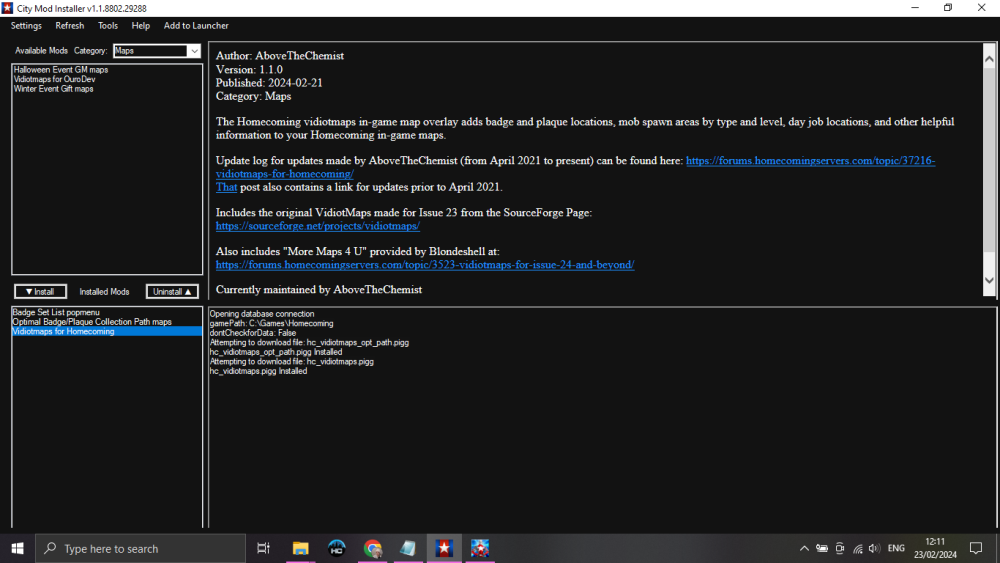This screenshot has height=563, width=1000.
Task: Click the volume speaker tray icon
Action: 874,548
